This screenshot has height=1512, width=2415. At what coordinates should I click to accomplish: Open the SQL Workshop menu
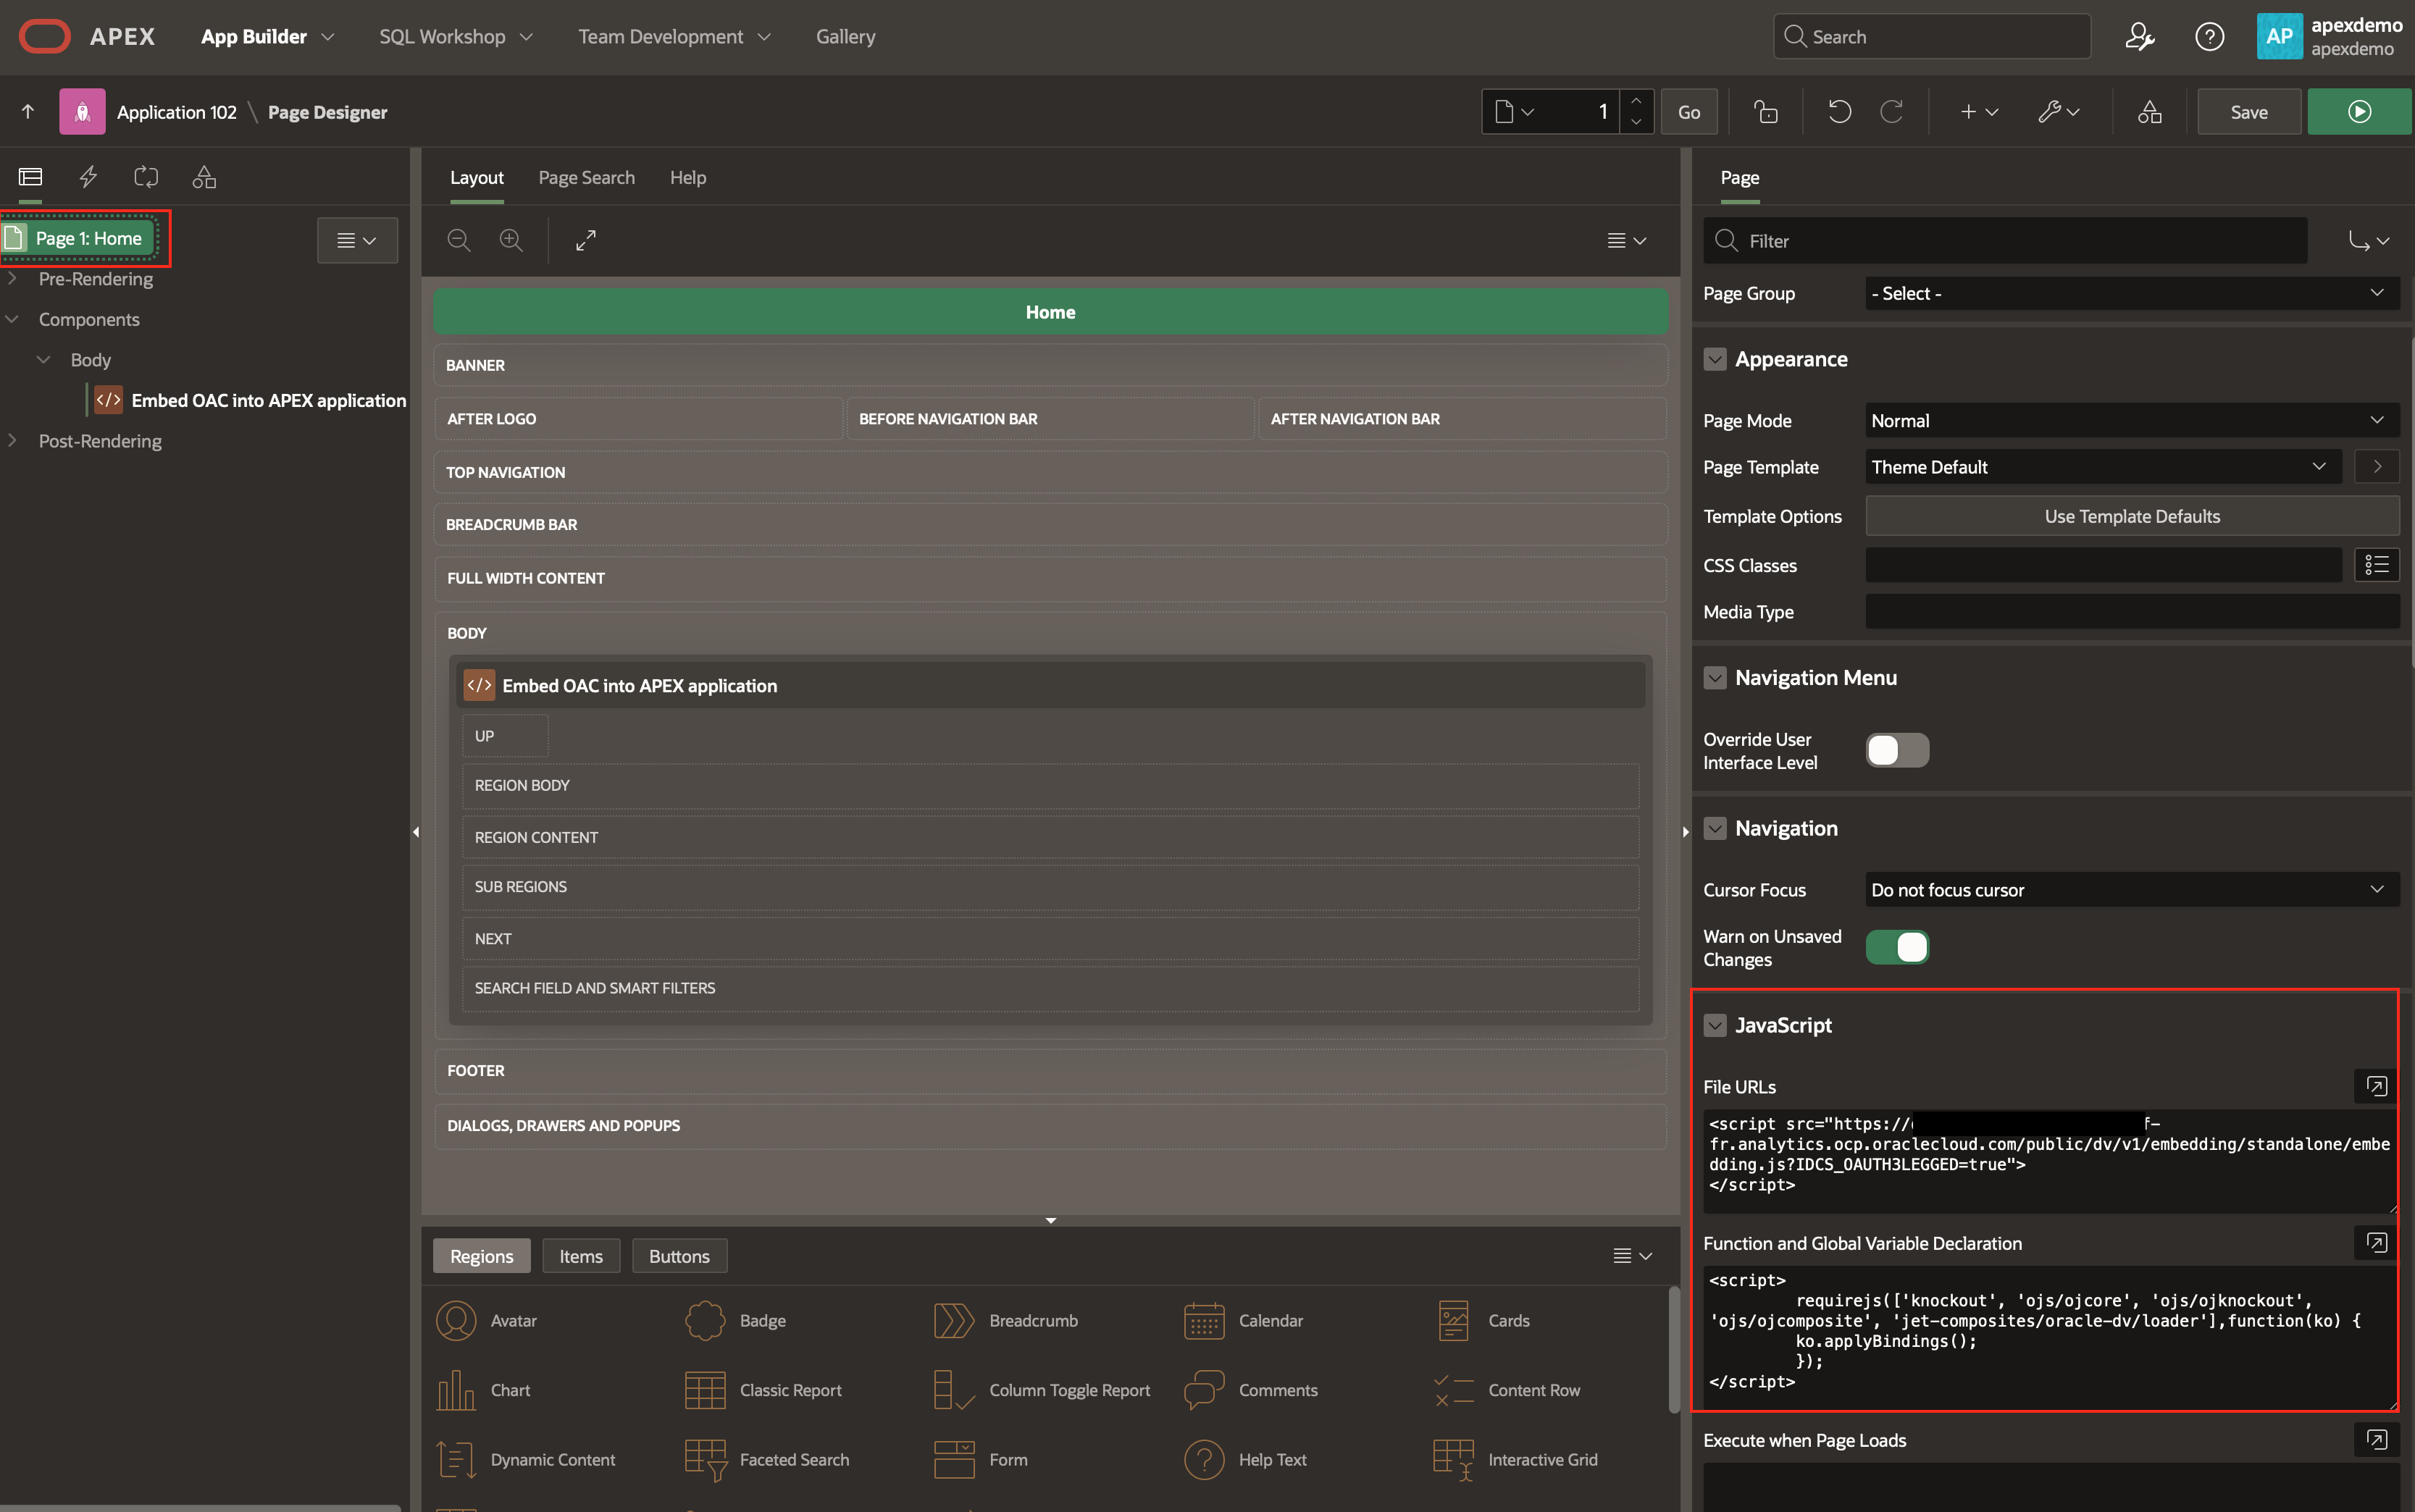(x=455, y=37)
